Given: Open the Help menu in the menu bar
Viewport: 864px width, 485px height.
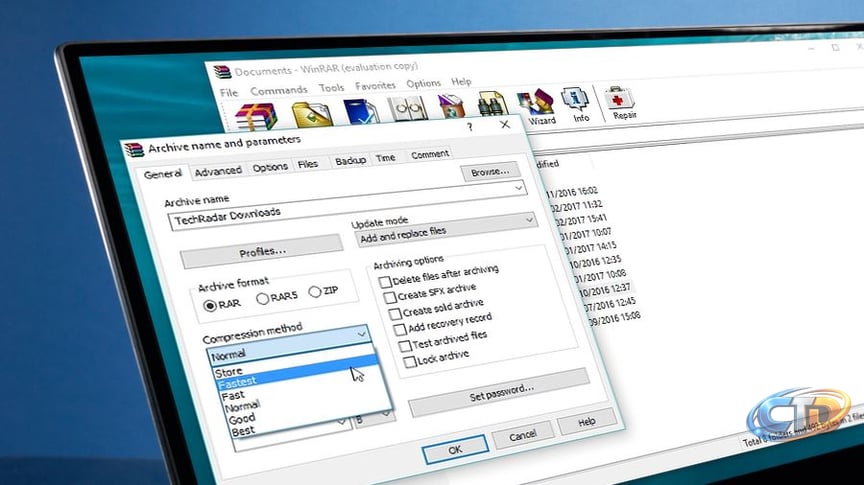Looking at the screenshot, I should [x=461, y=82].
